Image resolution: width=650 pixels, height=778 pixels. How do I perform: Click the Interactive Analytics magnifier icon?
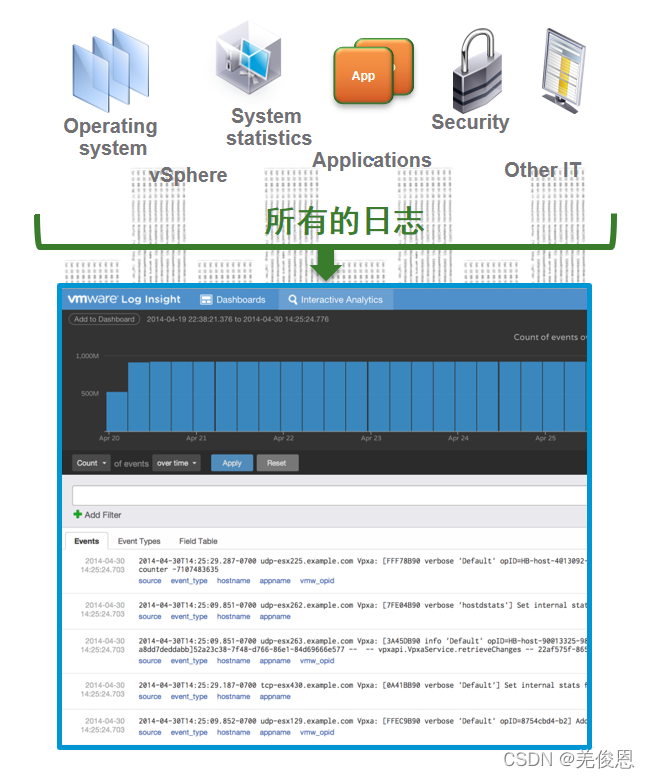(x=293, y=300)
